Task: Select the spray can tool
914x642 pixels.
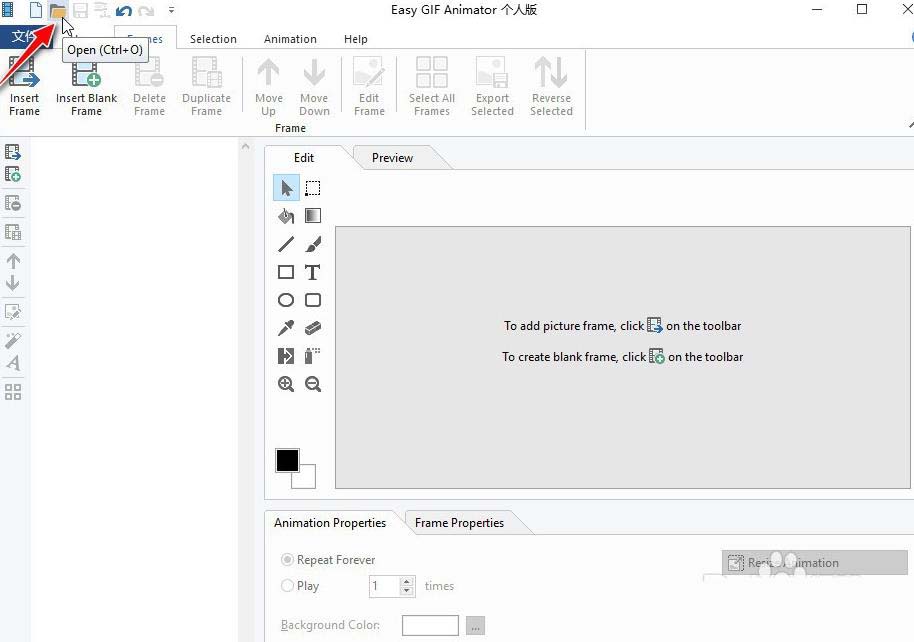Action: click(313, 356)
